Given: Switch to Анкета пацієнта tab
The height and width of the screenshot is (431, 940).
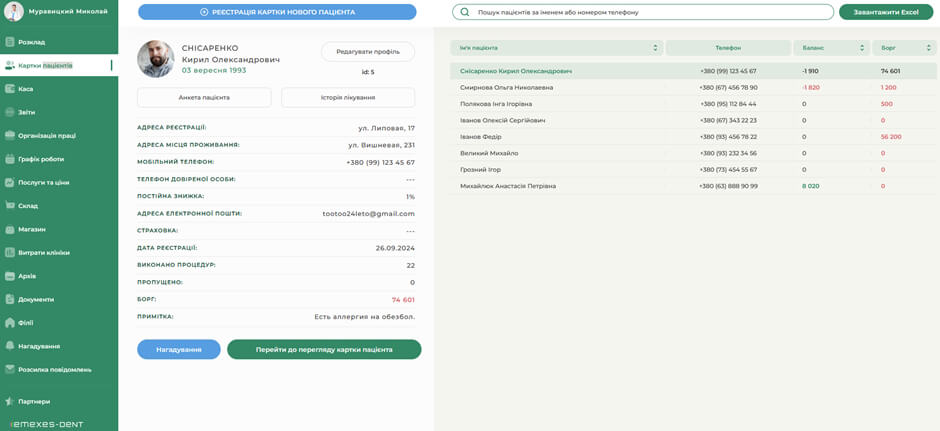Looking at the screenshot, I should 204,97.
